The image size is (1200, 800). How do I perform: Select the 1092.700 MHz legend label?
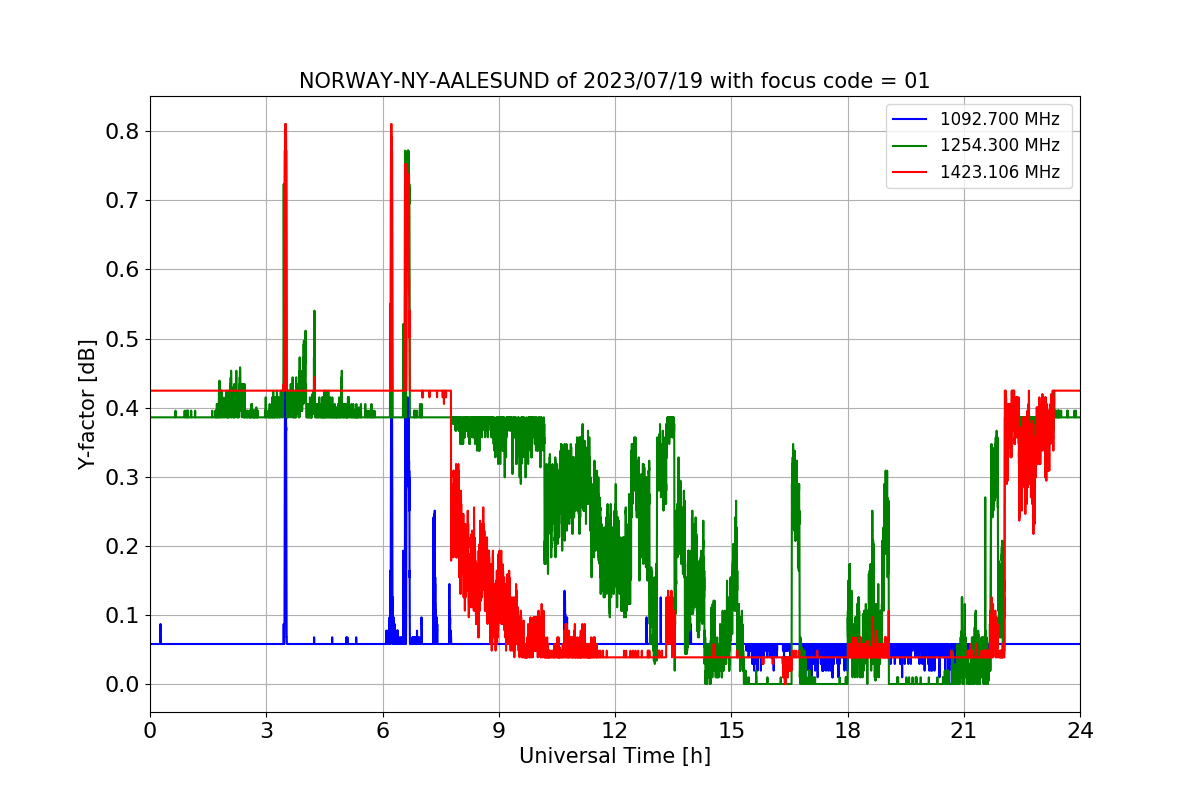1000,119
